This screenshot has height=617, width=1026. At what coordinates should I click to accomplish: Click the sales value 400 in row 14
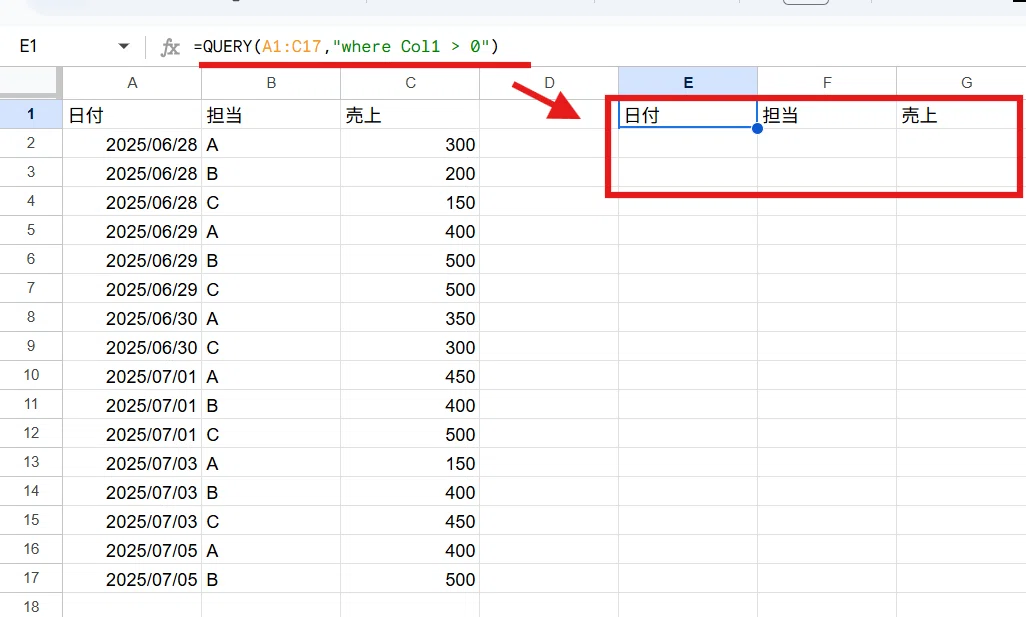tap(410, 492)
